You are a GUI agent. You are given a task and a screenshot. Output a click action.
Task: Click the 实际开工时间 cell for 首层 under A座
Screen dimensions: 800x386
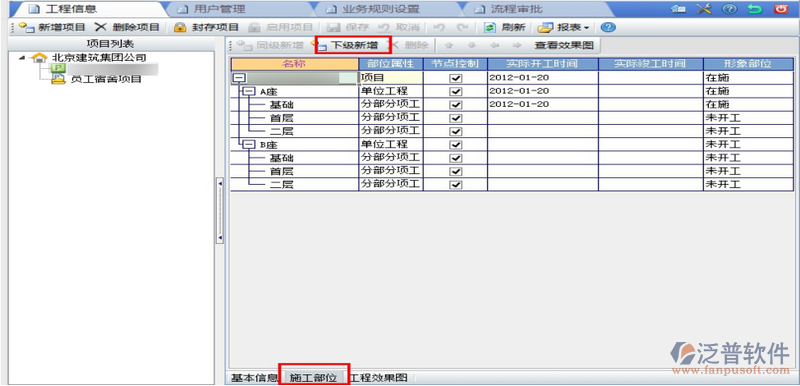tap(543, 118)
